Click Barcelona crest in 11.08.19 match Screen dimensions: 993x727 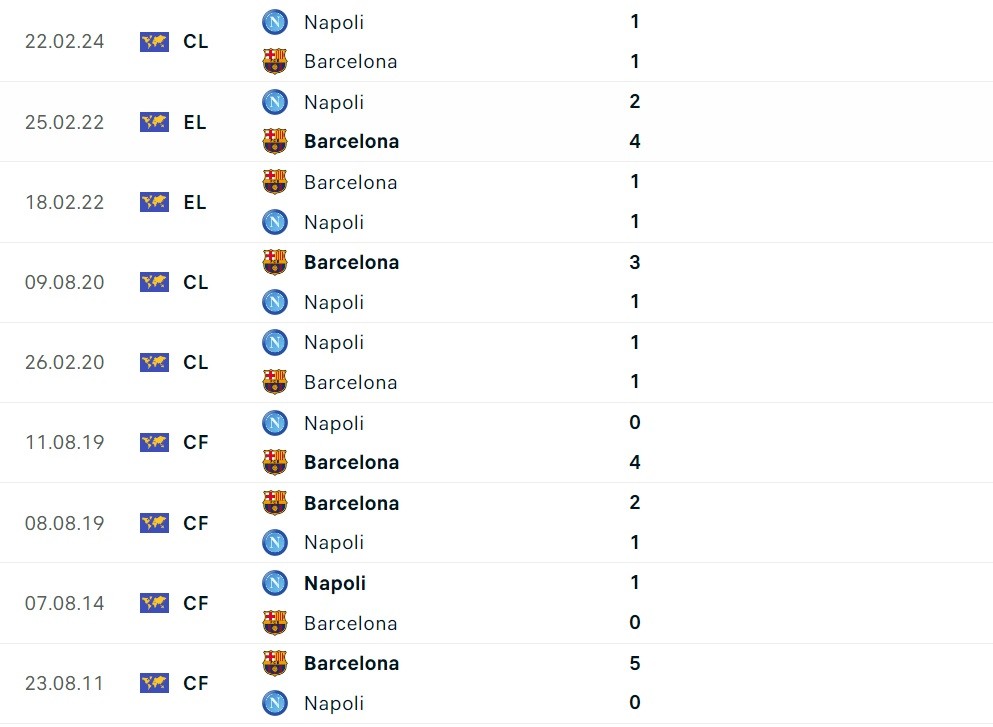tap(274, 462)
